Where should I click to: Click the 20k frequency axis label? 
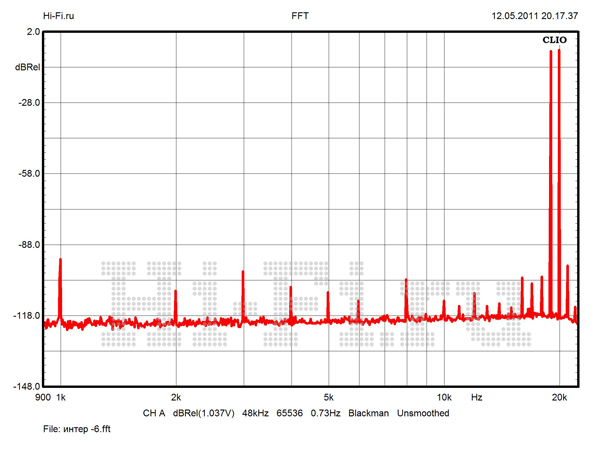point(560,398)
